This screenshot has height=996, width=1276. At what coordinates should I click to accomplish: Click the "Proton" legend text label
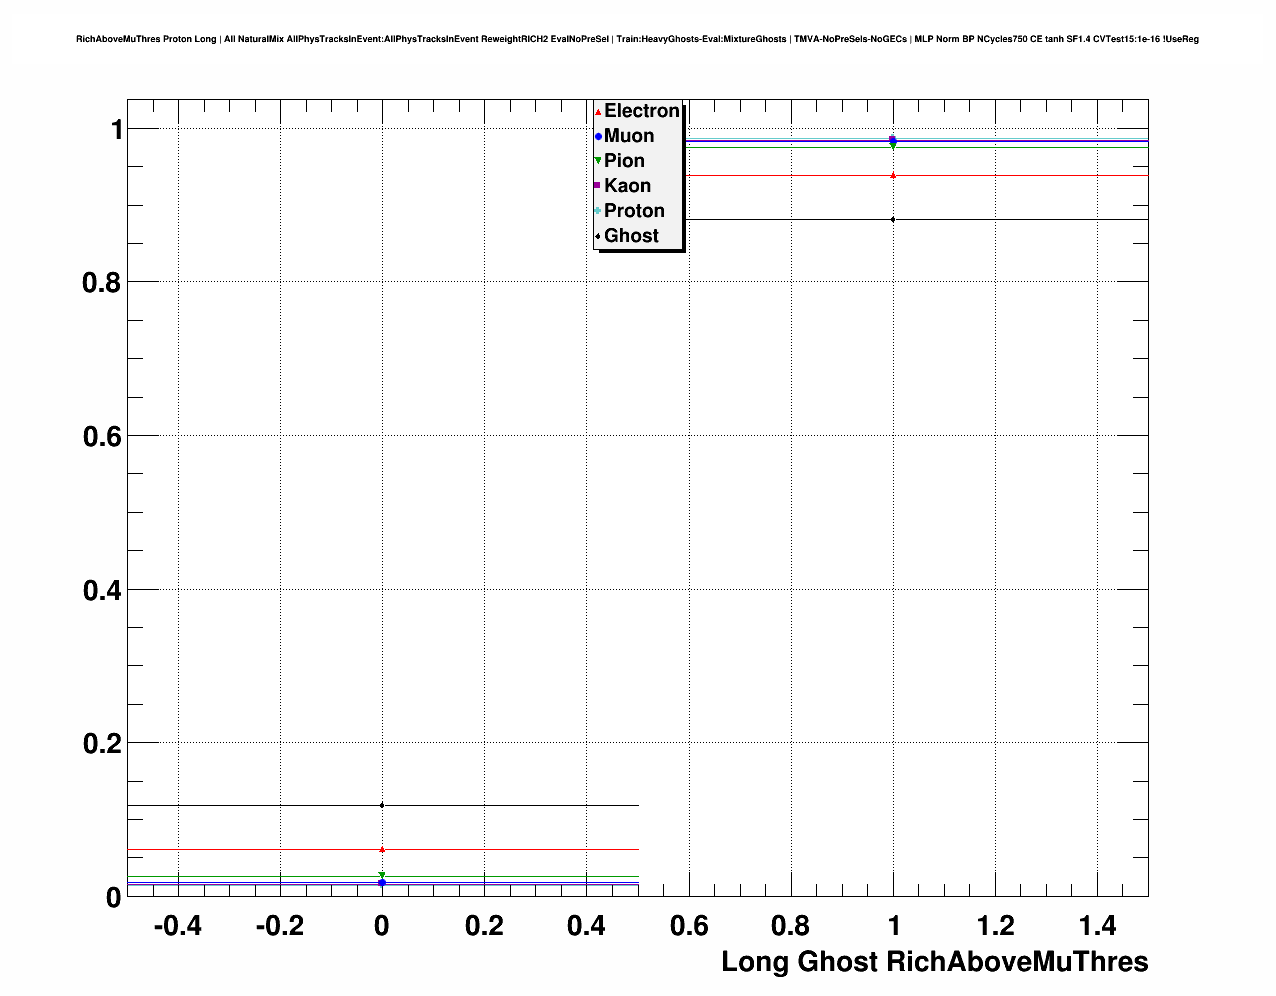coord(634,211)
